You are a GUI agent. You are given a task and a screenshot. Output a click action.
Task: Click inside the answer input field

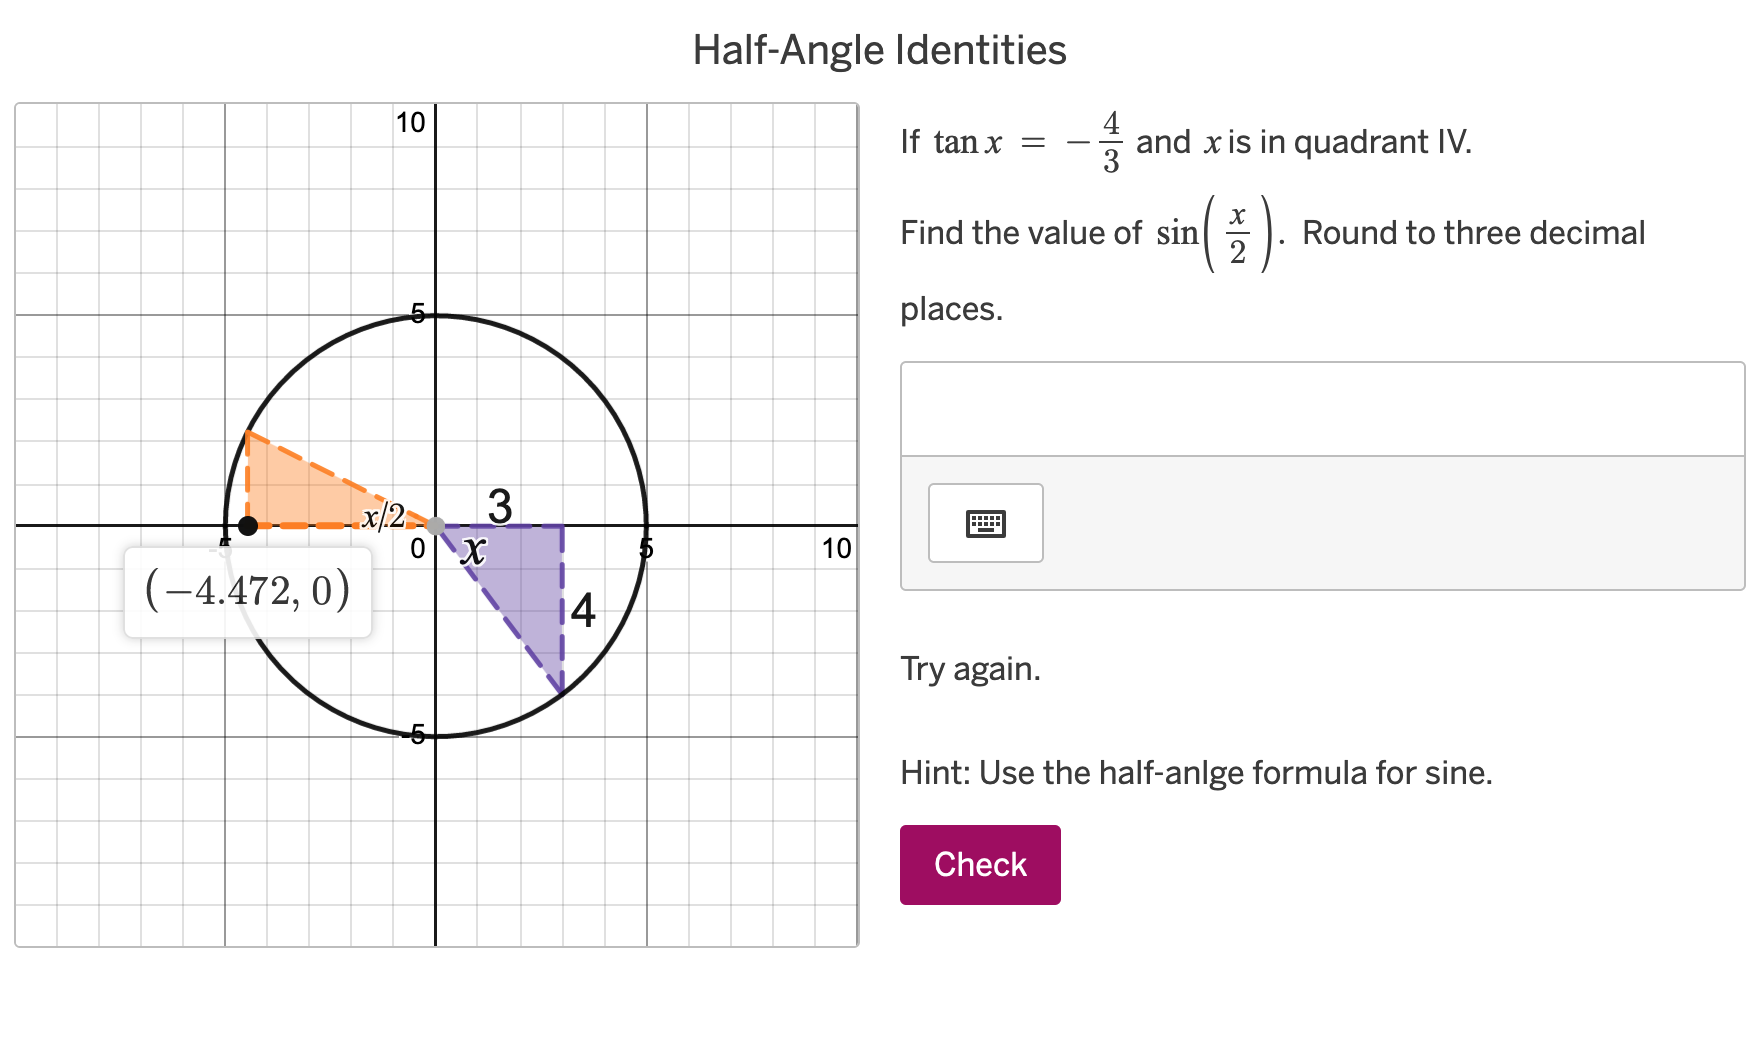(1320, 408)
